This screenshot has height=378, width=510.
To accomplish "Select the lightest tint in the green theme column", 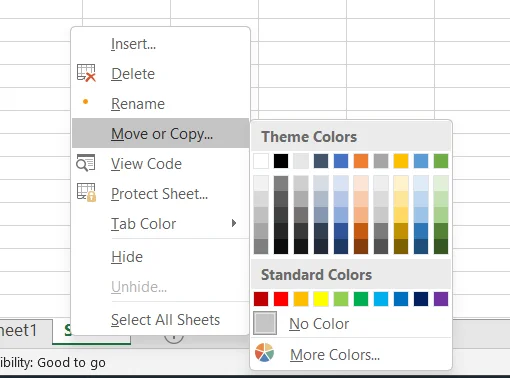I will (441, 183).
